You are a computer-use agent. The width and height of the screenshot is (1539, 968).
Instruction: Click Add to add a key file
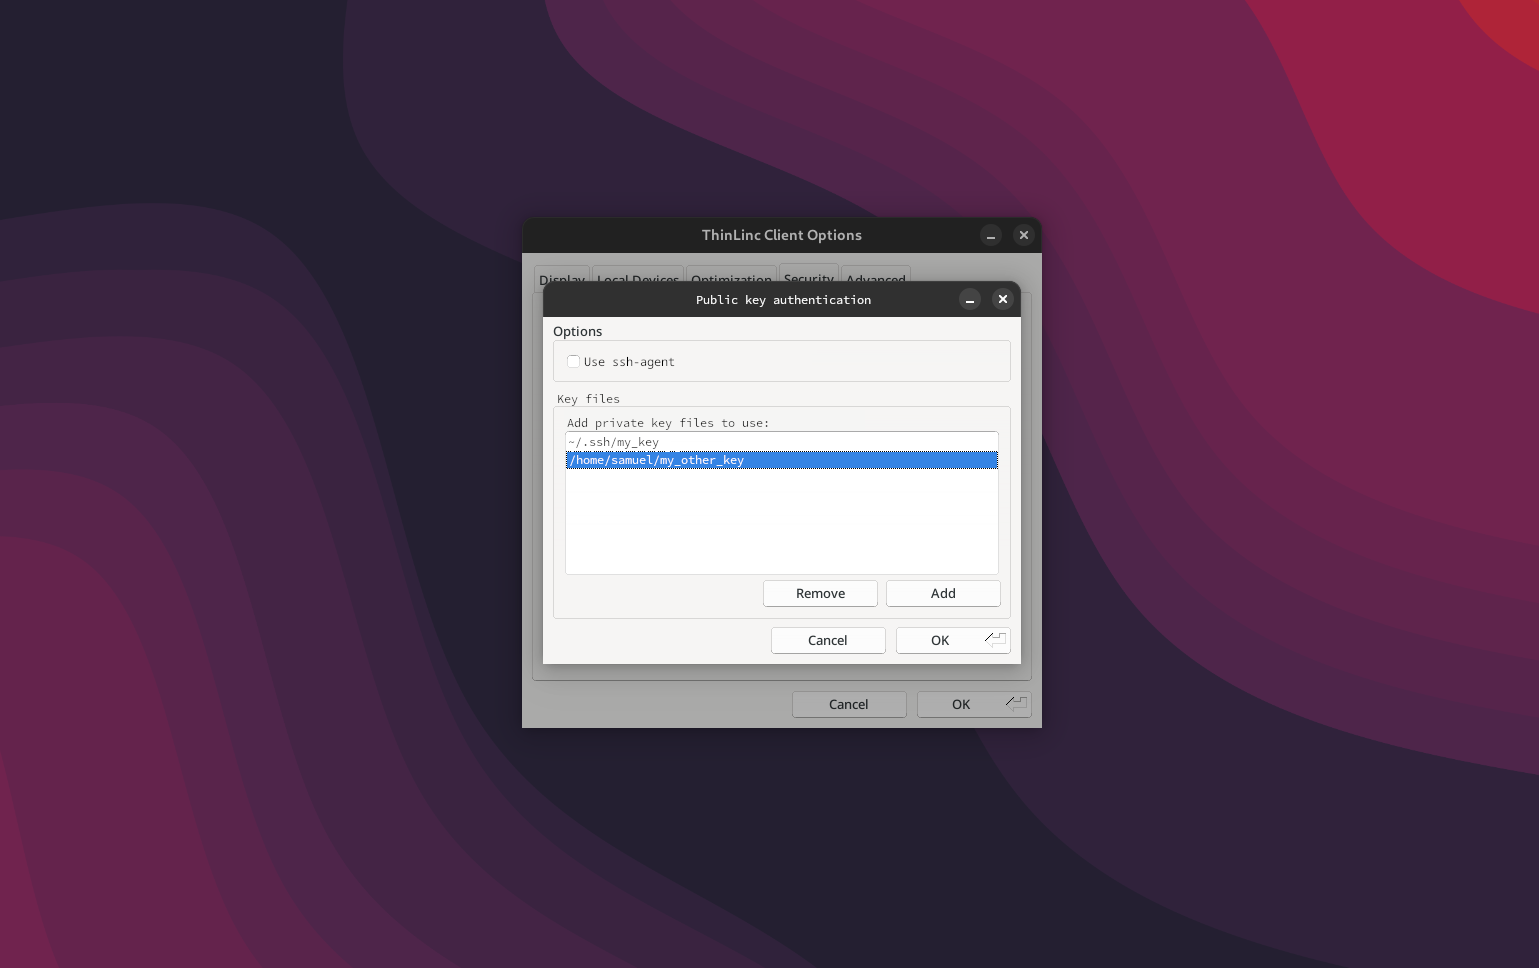943,593
